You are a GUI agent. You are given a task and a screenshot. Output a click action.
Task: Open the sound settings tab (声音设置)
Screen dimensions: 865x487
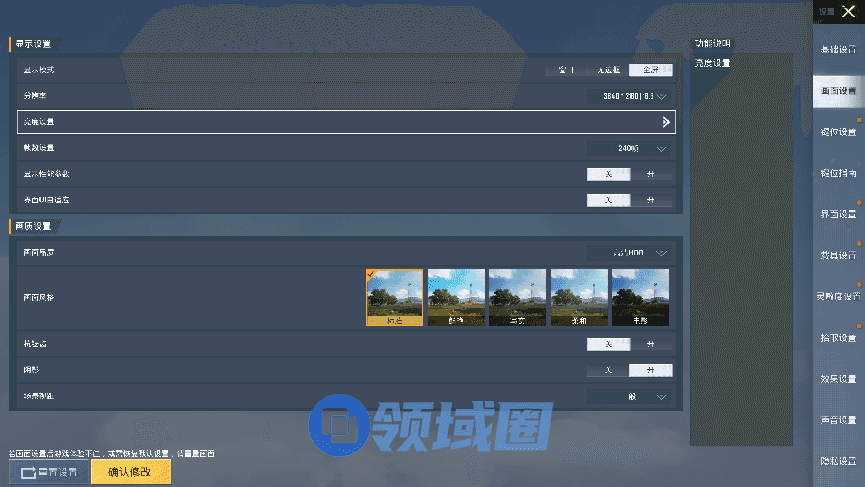(838, 420)
